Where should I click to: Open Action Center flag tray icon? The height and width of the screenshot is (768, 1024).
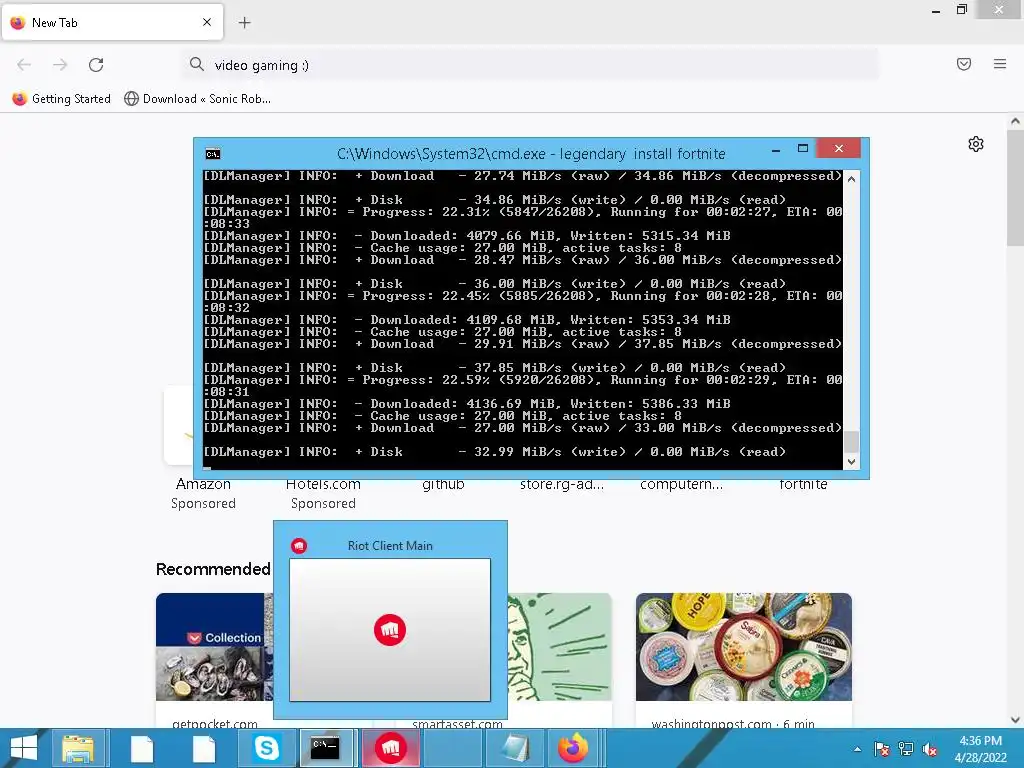coord(882,749)
